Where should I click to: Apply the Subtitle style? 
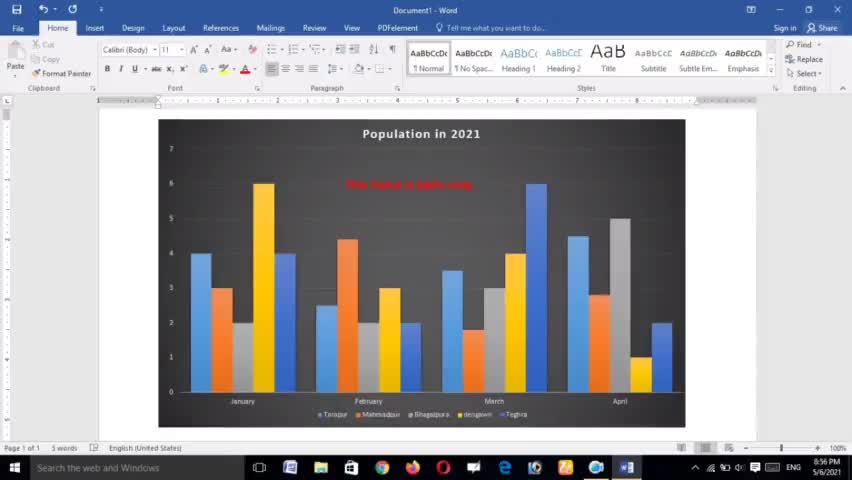(x=653, y=59)
